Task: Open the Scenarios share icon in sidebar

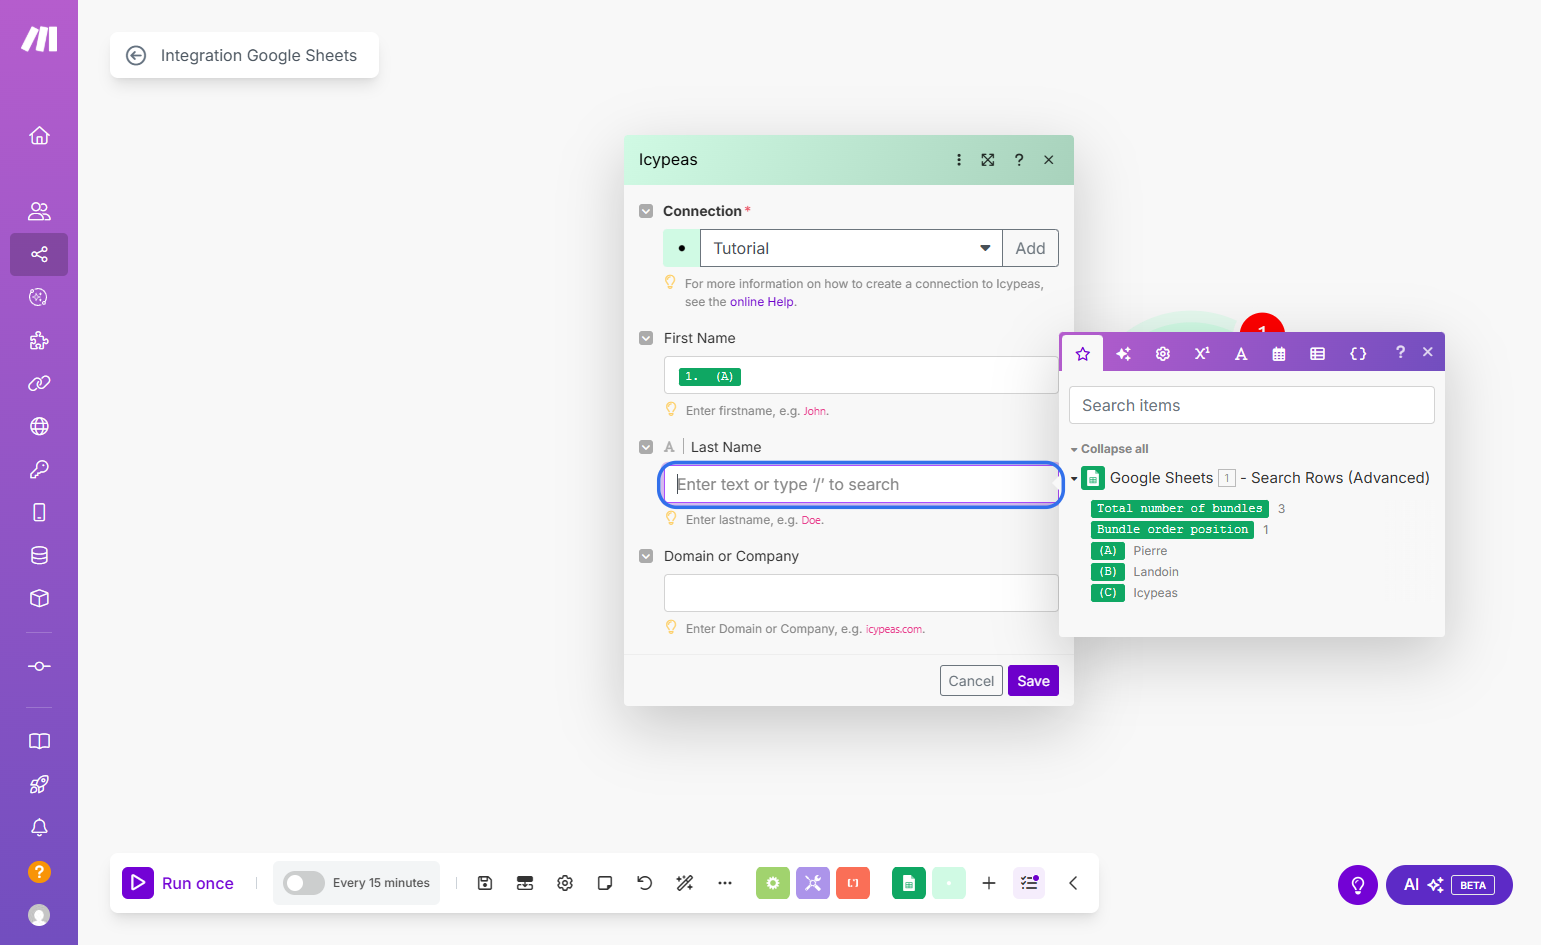Action: point(39,254)
